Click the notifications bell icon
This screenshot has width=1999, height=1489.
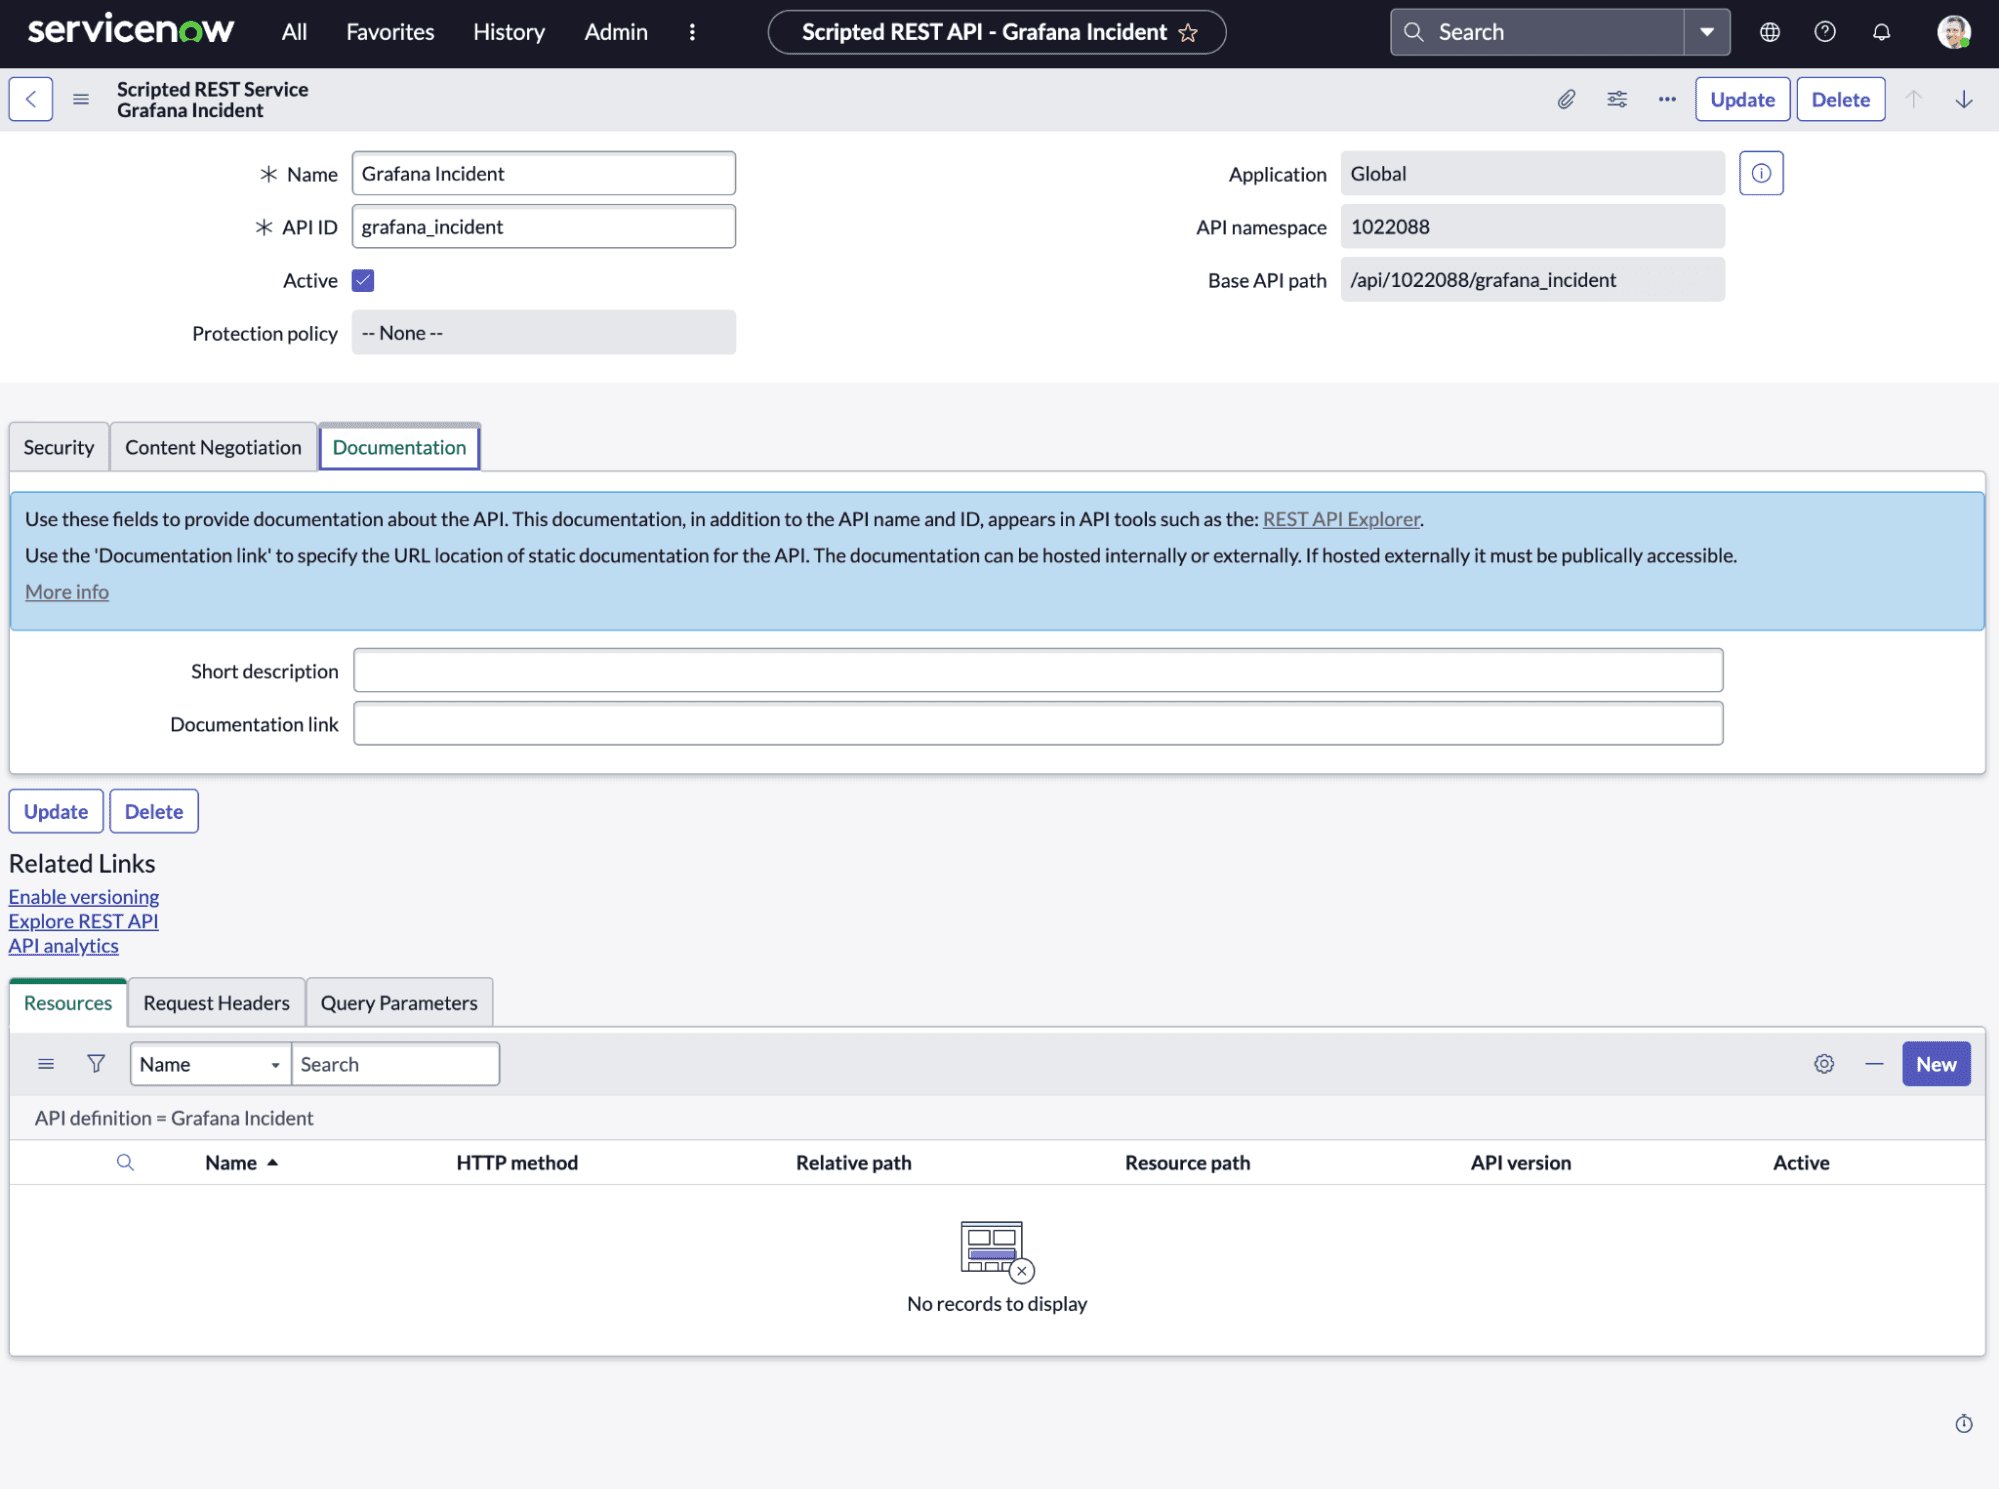click(x=1881, y=31)
